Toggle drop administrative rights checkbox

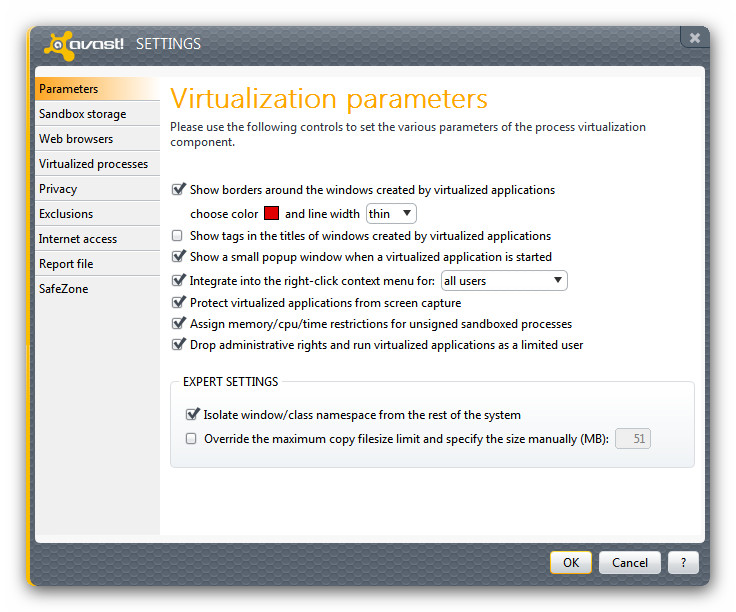click(x=179, y=345)
